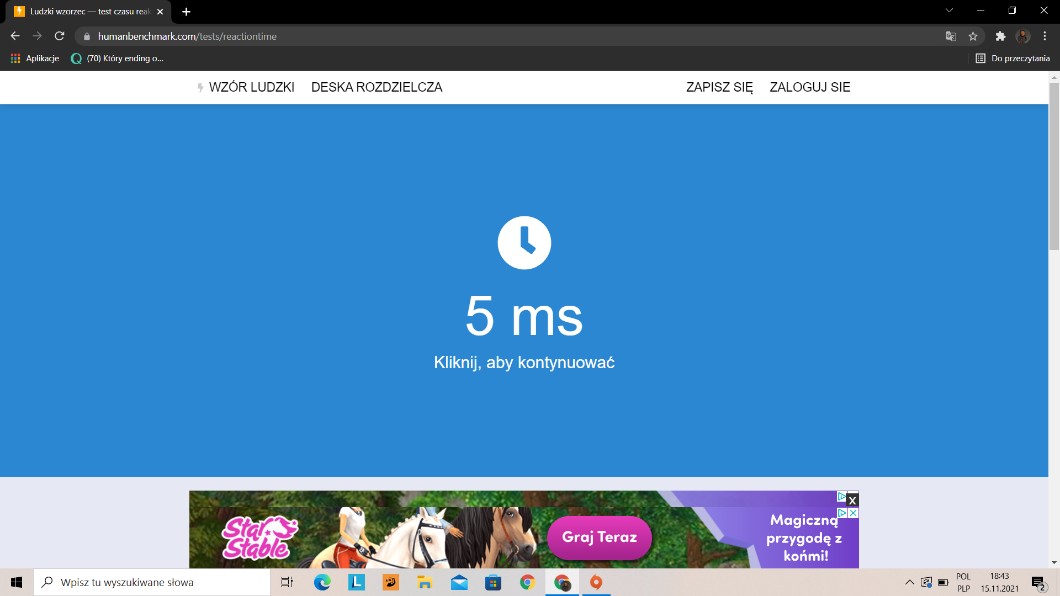Reload the page with the refresh icon

coord(59,36)
